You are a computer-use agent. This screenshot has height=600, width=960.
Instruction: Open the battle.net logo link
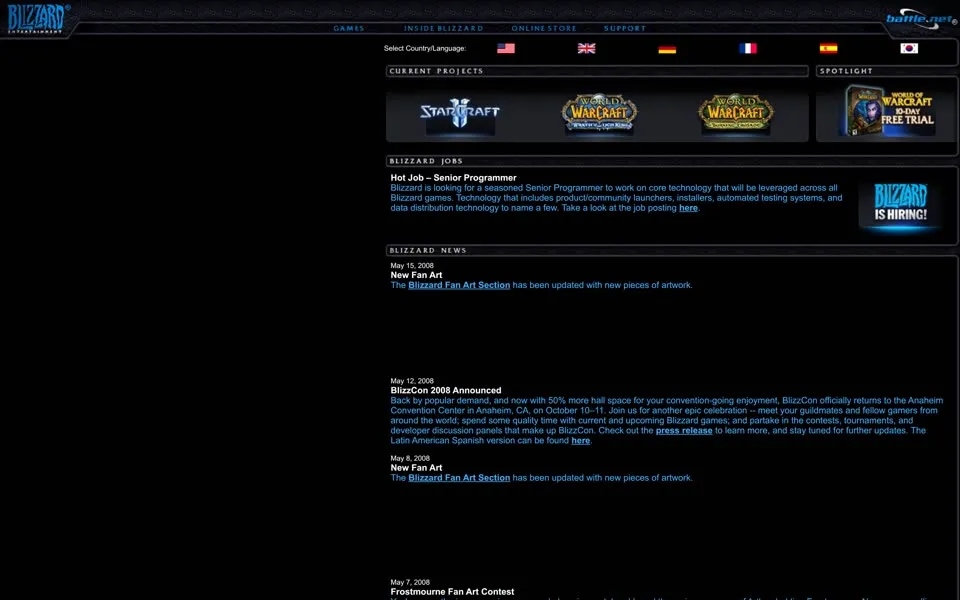click(920, 18)
